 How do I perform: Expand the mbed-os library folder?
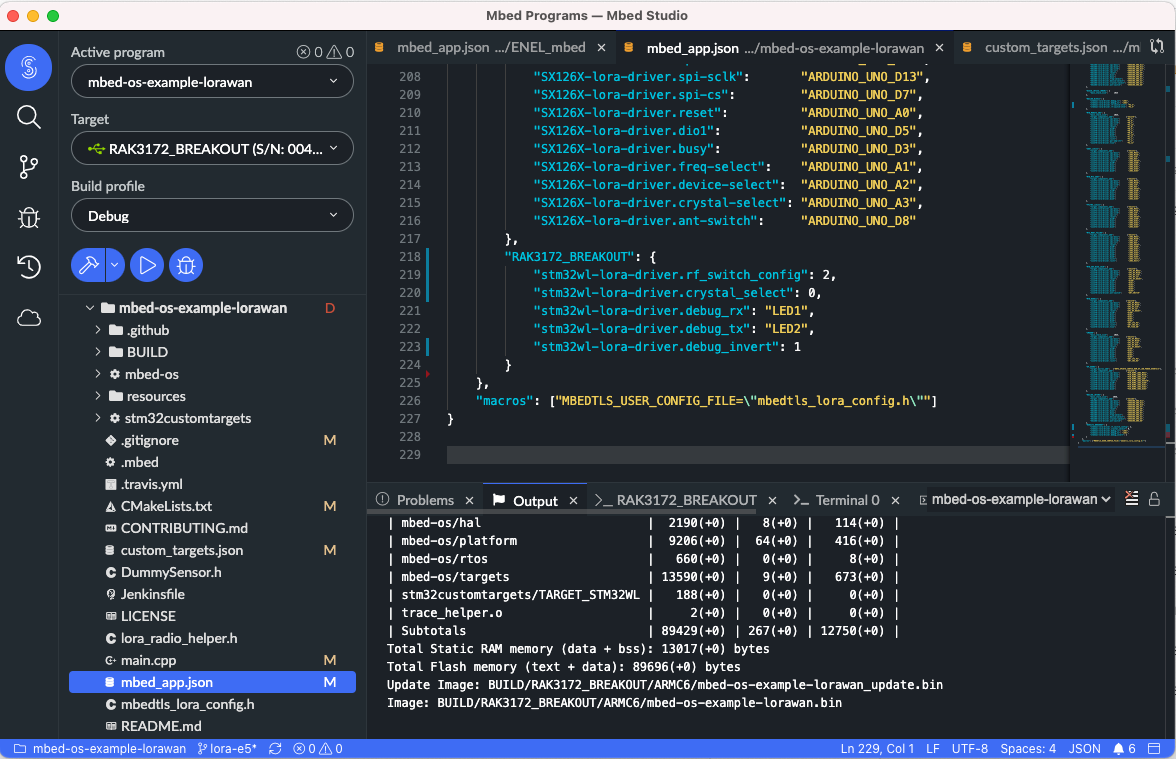click(x=98, y=374)
